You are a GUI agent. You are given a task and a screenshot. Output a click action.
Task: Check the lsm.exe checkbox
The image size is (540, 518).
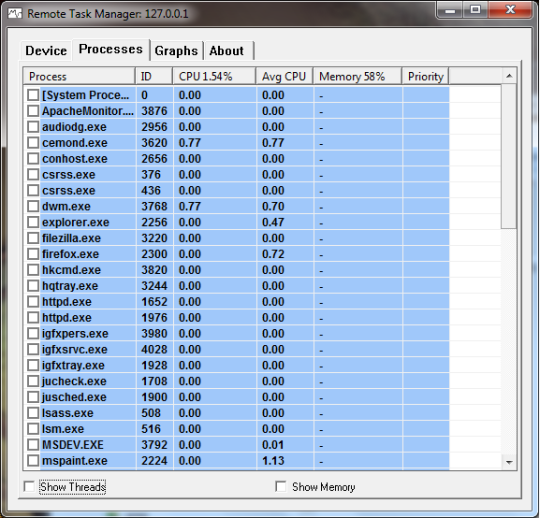pyautogui.click(x=33, y=429)
